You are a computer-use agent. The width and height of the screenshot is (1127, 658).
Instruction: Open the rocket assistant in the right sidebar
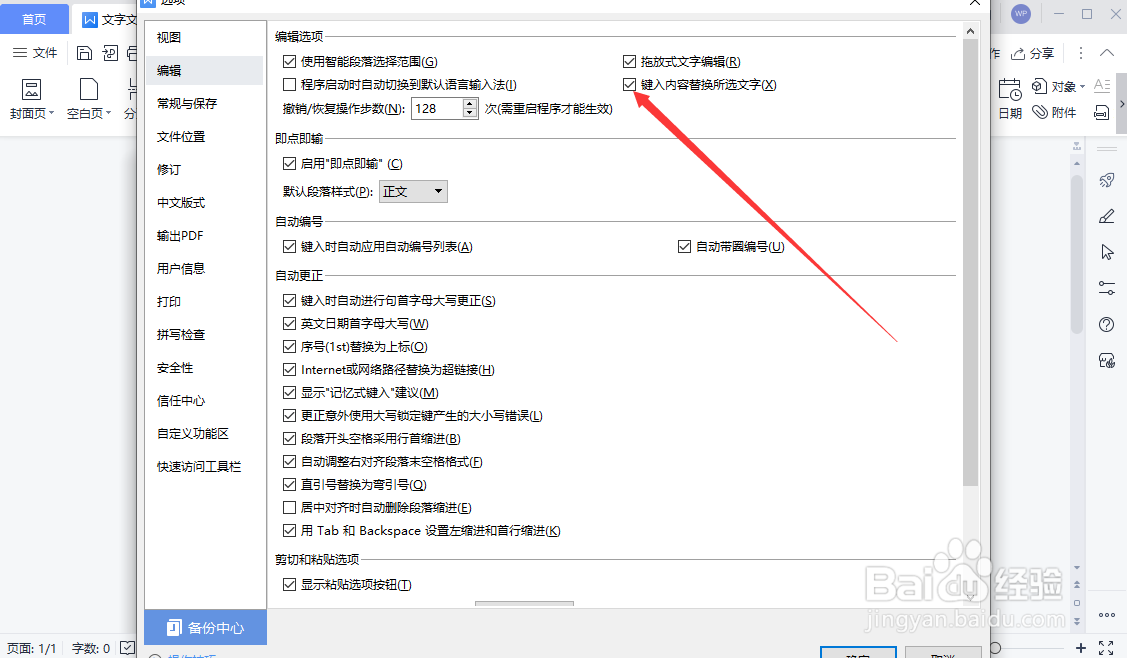[1106, 179]
